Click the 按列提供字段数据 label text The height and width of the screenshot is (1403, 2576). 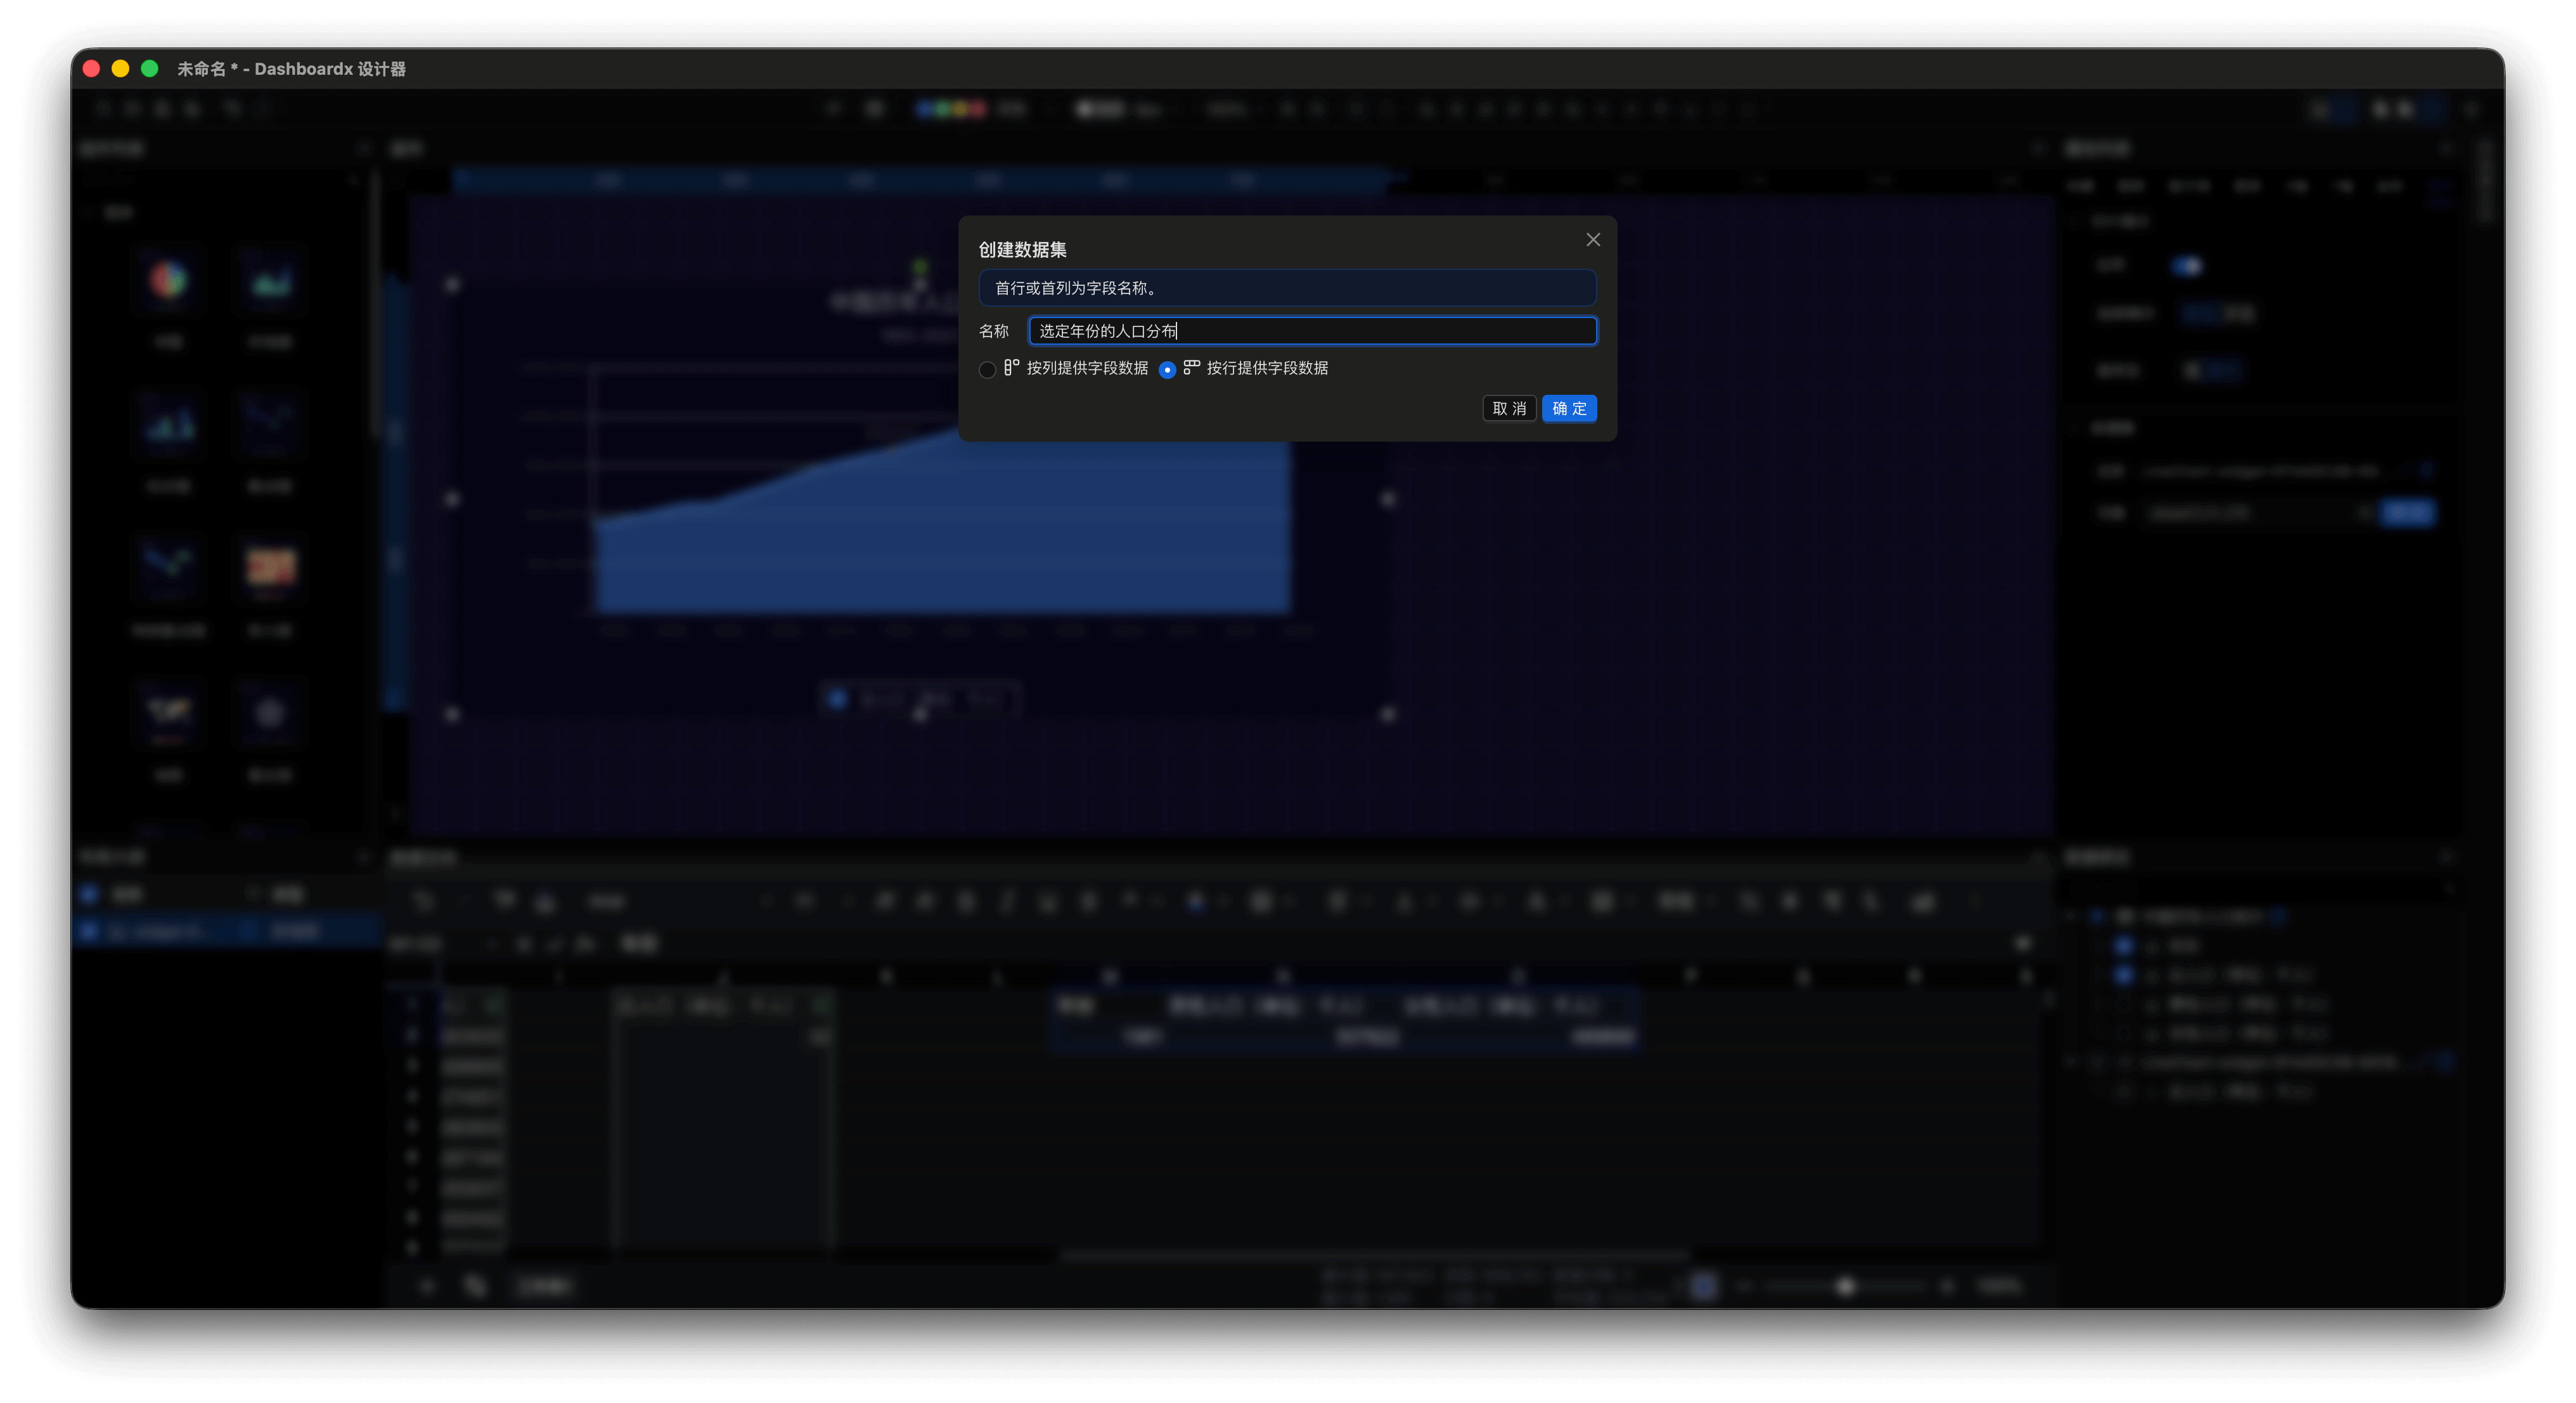click(x=1087, y=368)
